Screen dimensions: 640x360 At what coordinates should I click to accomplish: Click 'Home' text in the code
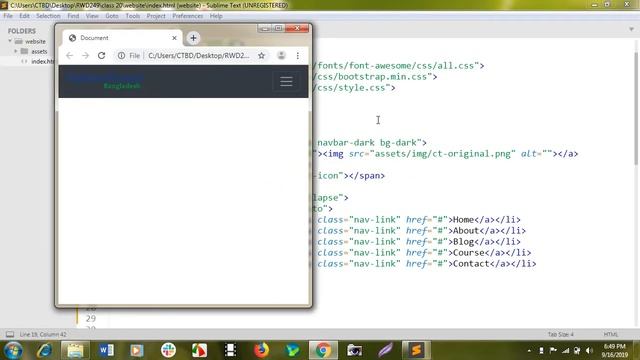pyautogui.click(x=464, y=220)
